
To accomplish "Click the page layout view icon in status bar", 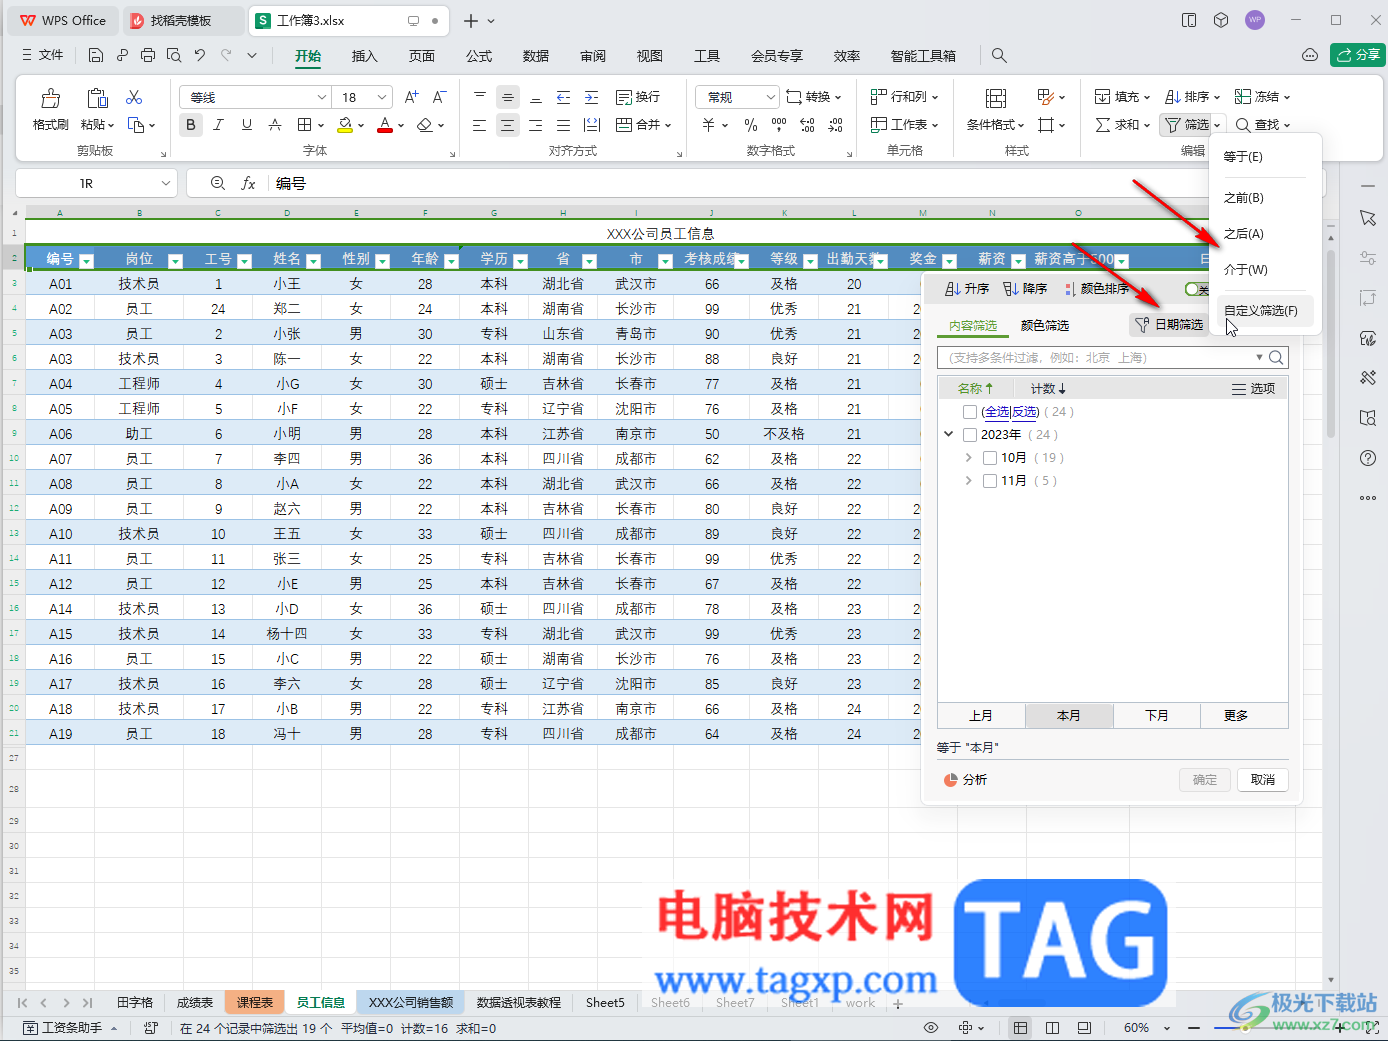I will 1052,1028.
